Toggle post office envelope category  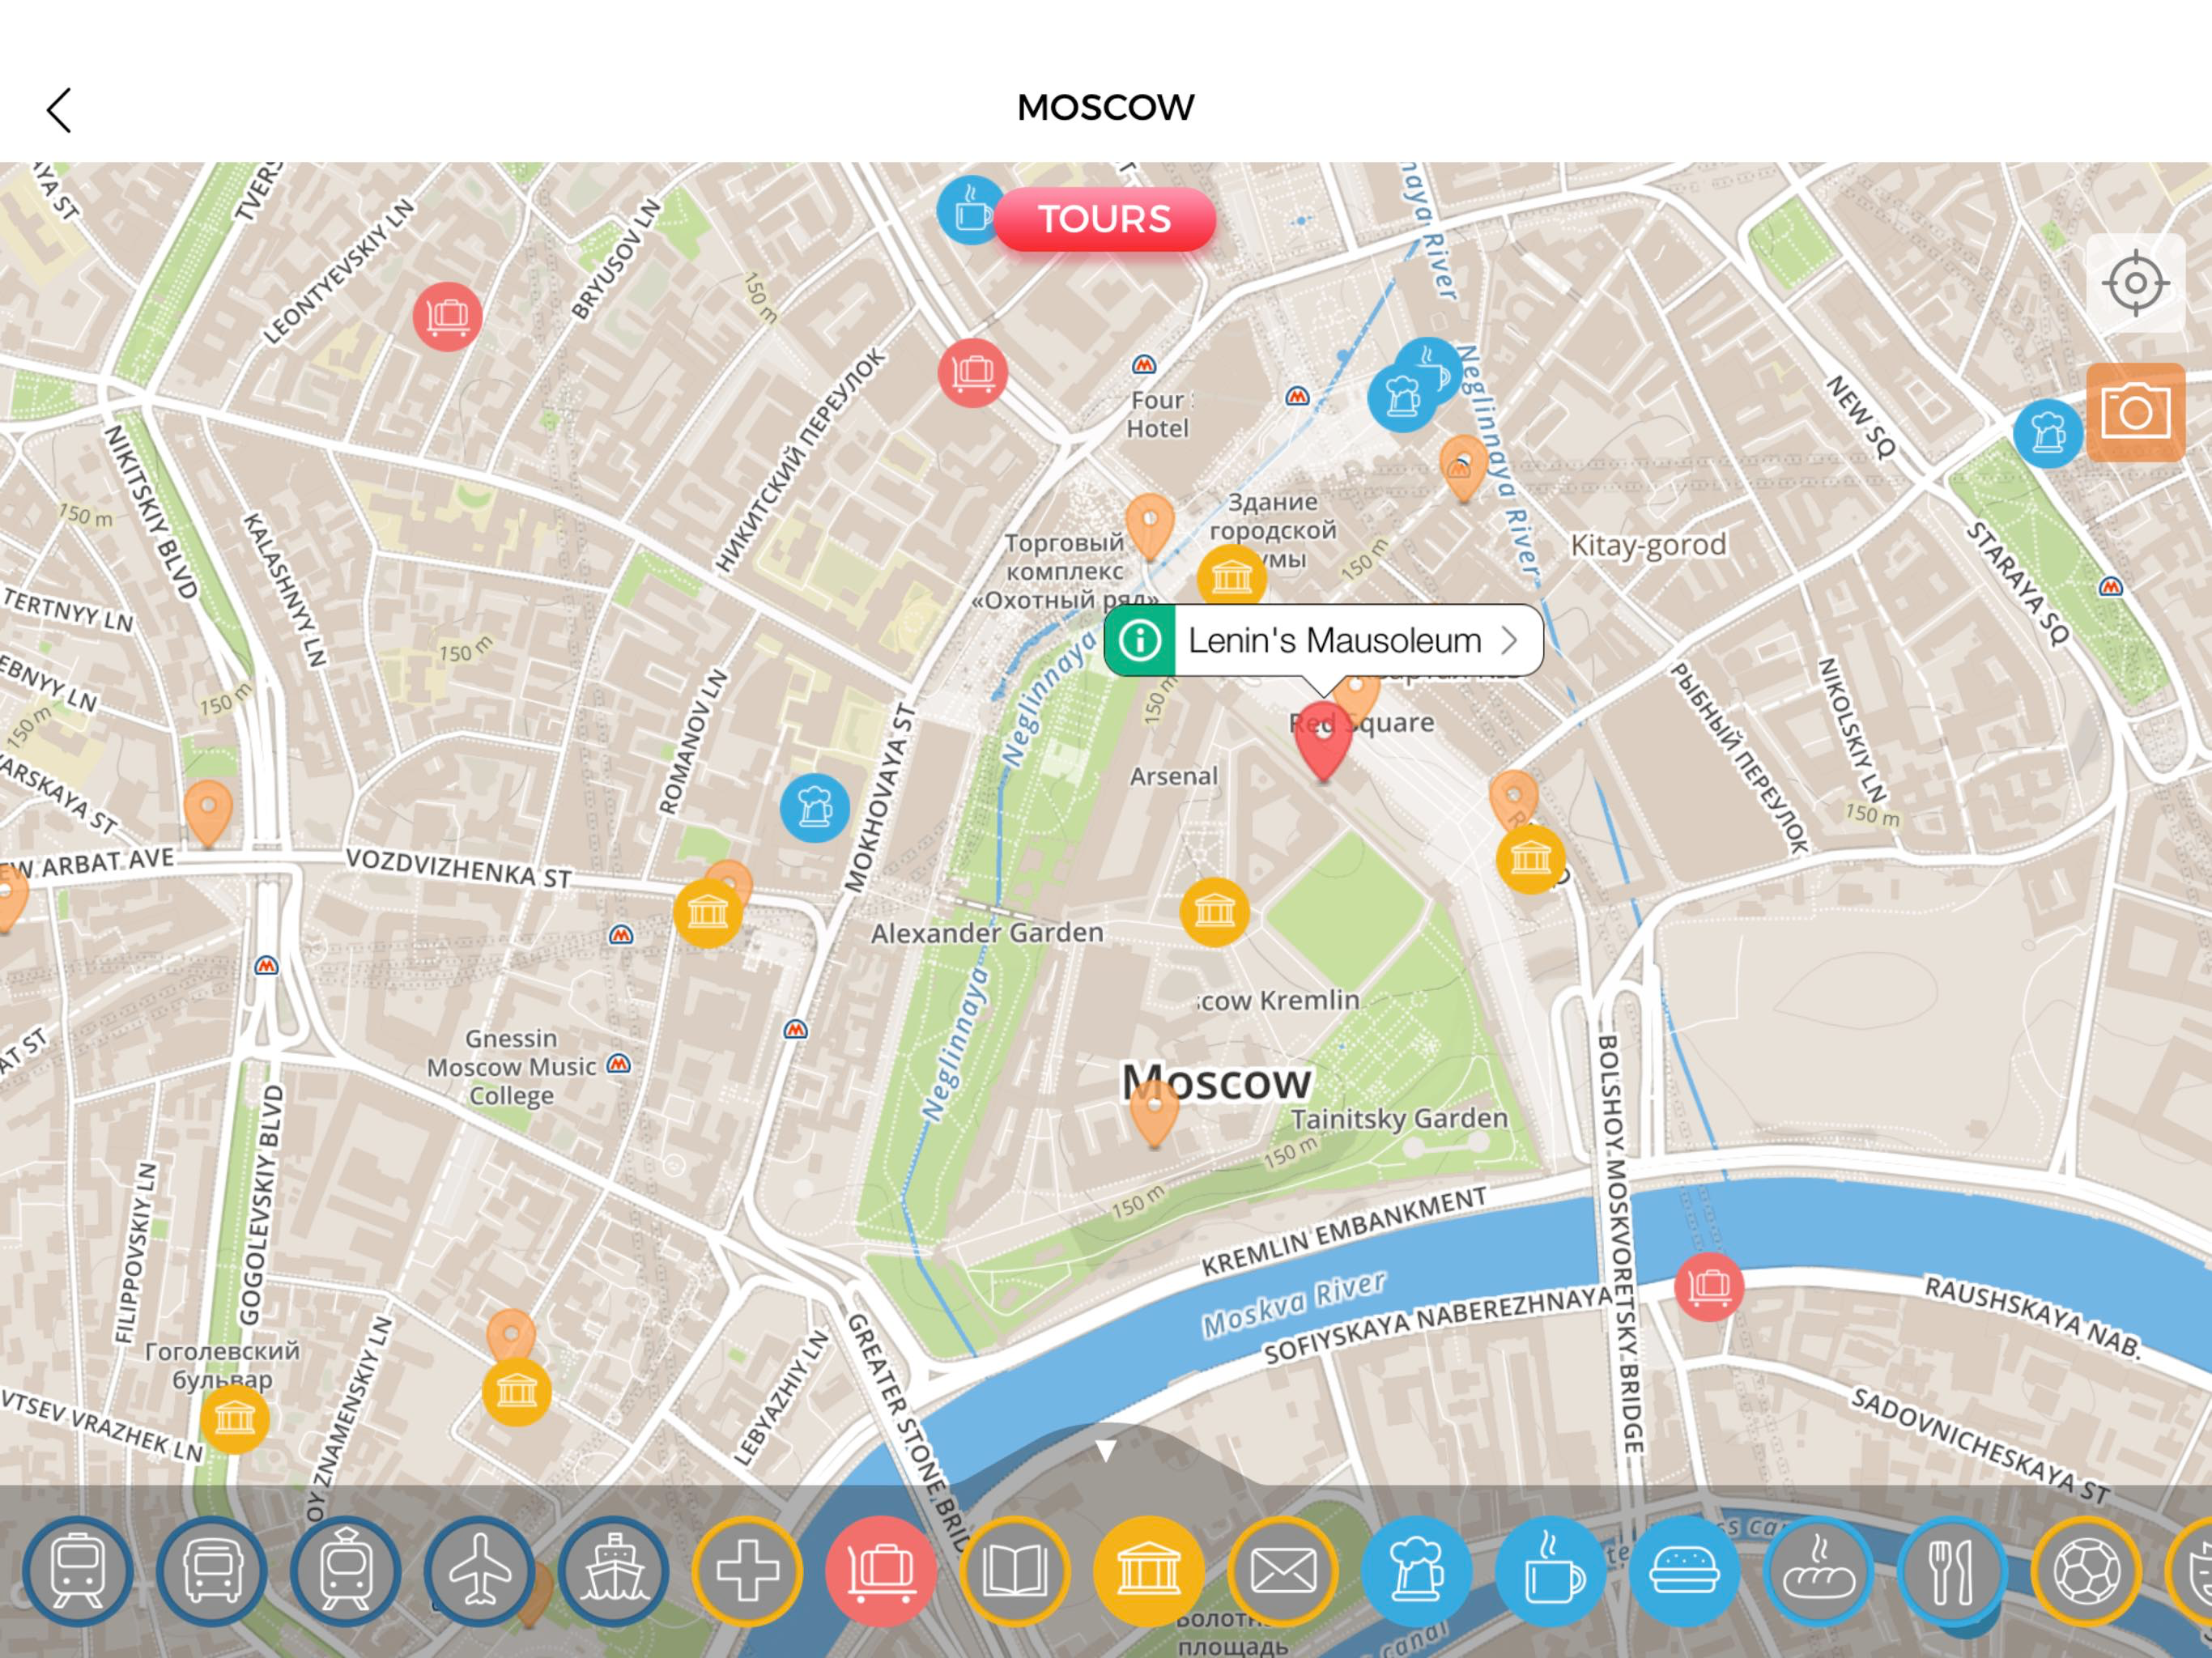point(1283,1570)
